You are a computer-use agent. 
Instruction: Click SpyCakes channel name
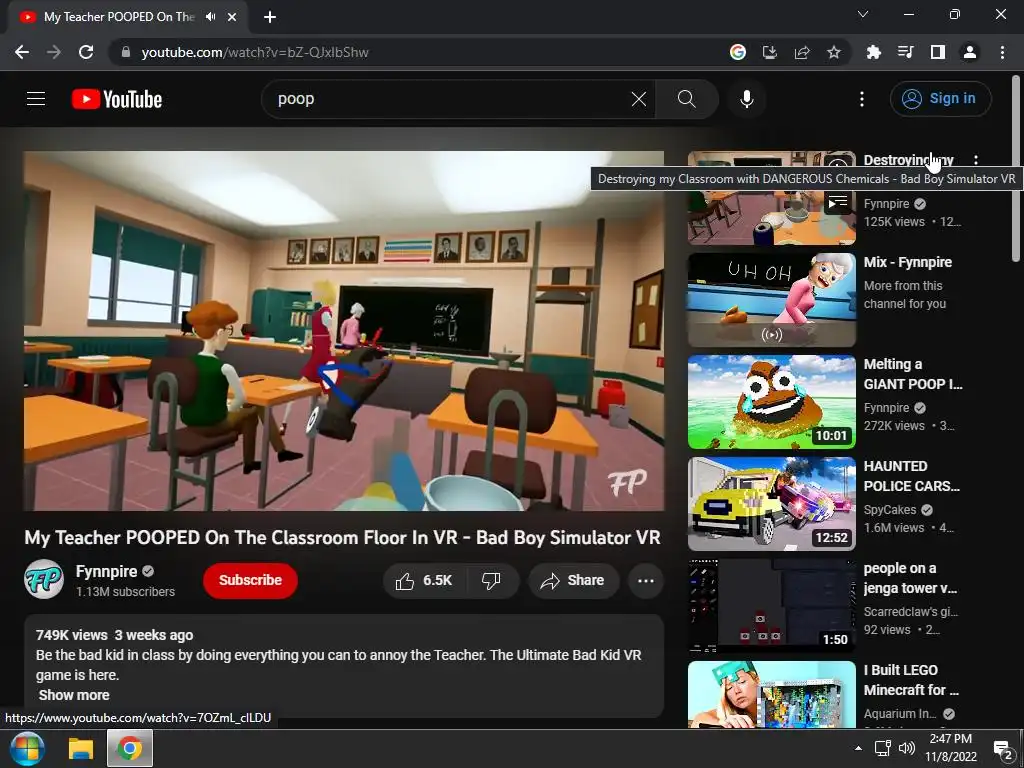(890, 509)
